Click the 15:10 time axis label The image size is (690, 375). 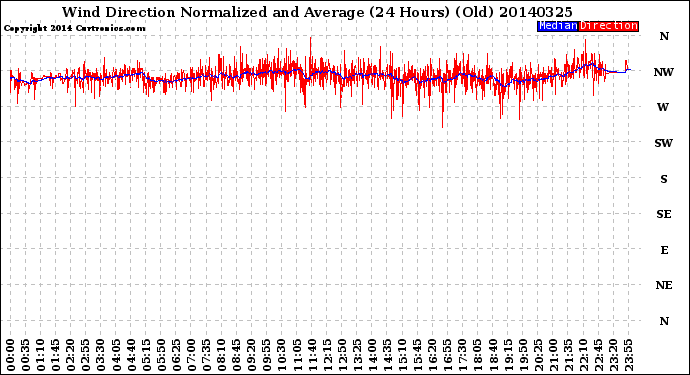coord(402,355)
